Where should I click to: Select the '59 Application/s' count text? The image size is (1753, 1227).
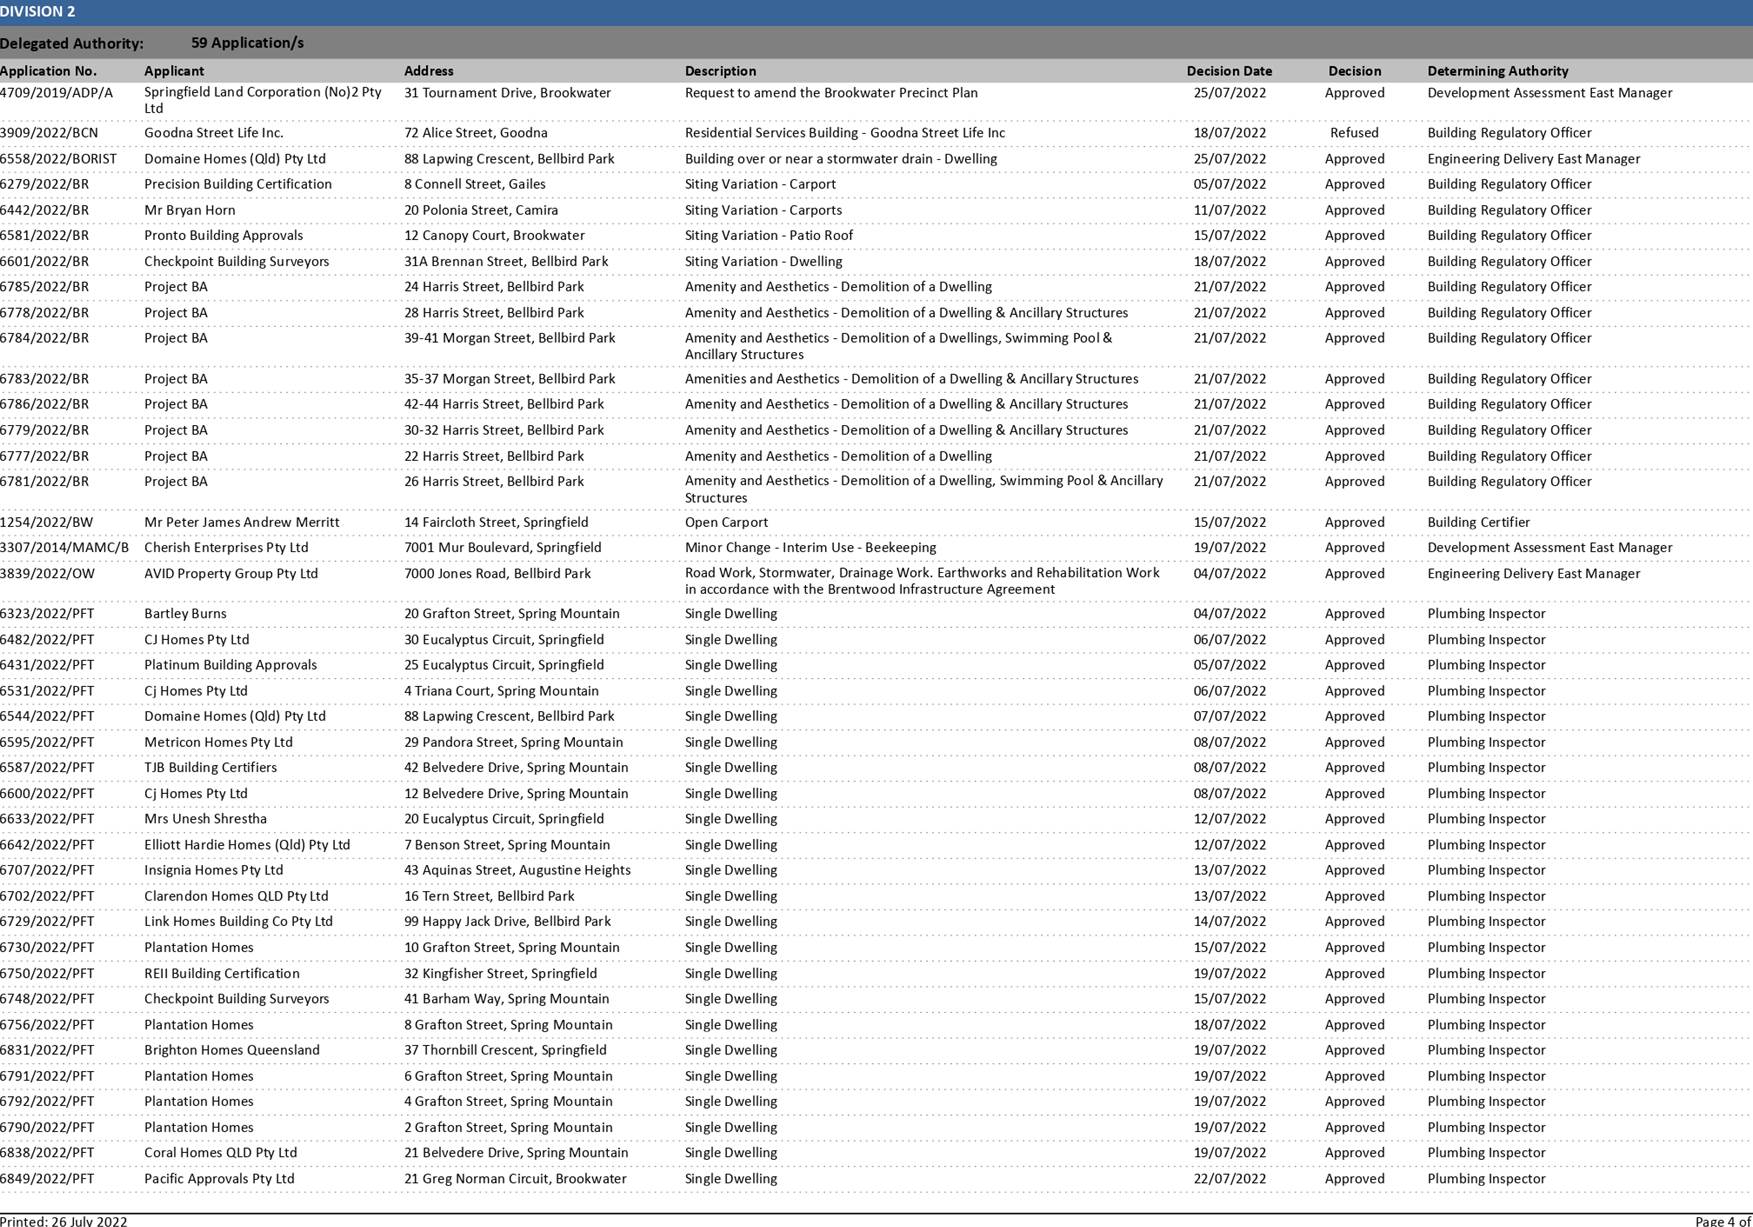(247, 43)
